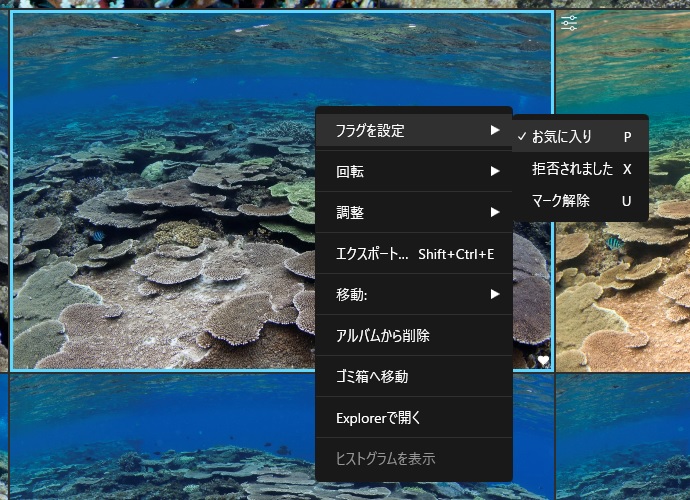
Task: Toggle the checked お気に入り flag option
Action: 580,136
